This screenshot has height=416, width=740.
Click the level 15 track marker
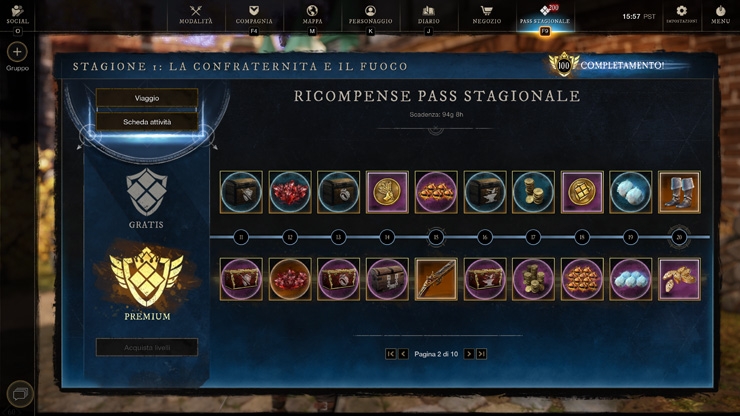(436, 237)
